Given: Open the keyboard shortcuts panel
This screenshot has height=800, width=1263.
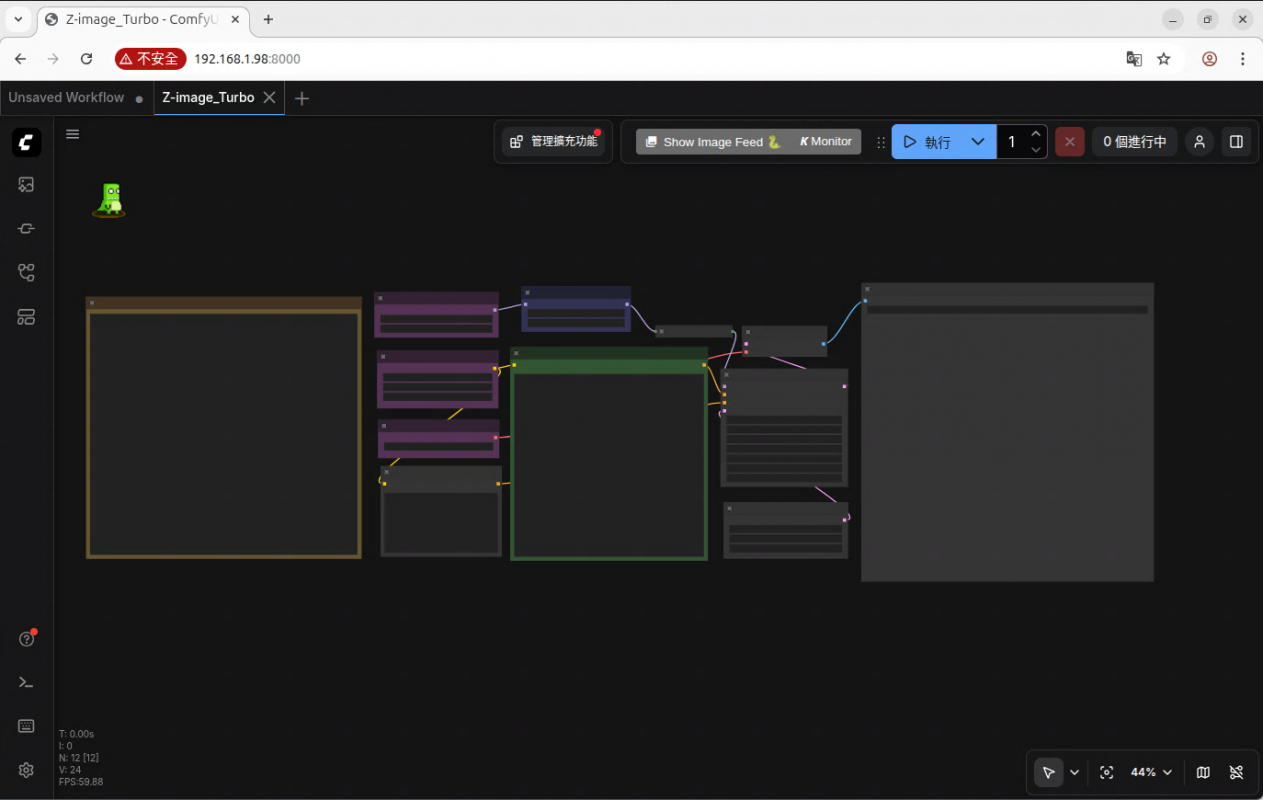Looking at the screenshot, I should [27, 726].
